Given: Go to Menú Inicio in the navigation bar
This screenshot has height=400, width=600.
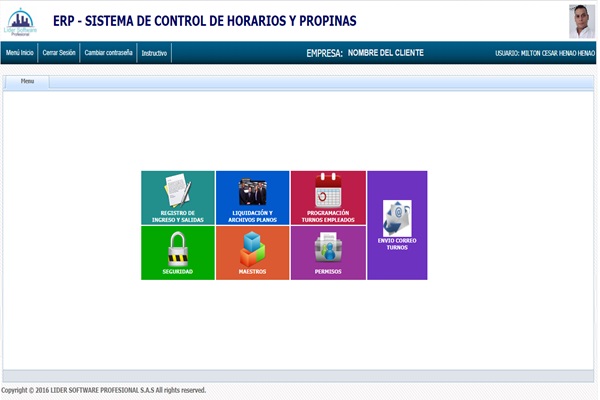Looking at the screenshot, I should 20,52.
